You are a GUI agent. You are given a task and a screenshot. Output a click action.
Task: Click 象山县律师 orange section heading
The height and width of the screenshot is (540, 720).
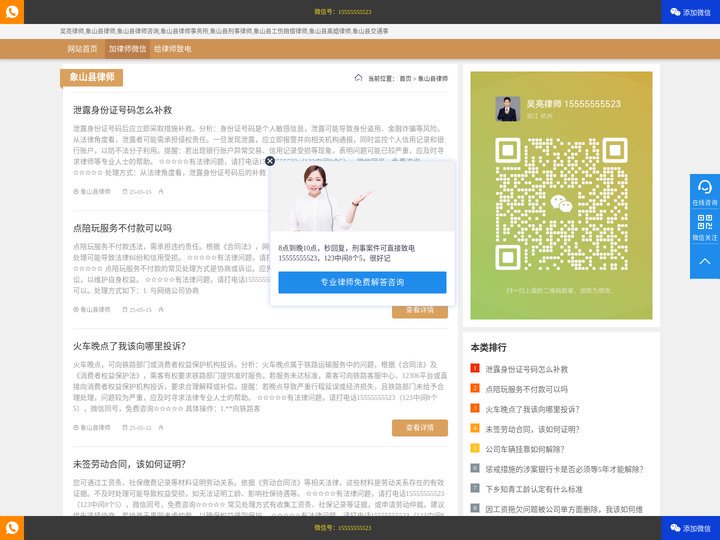pos(92,77)
